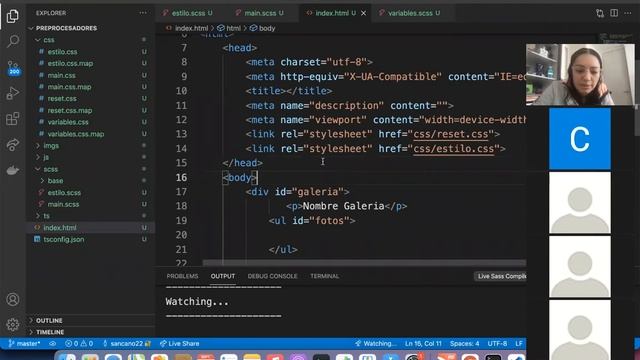640x360 pixels.
Task: Open main.scss file in explorer
Action: click(x=63, y=204)
